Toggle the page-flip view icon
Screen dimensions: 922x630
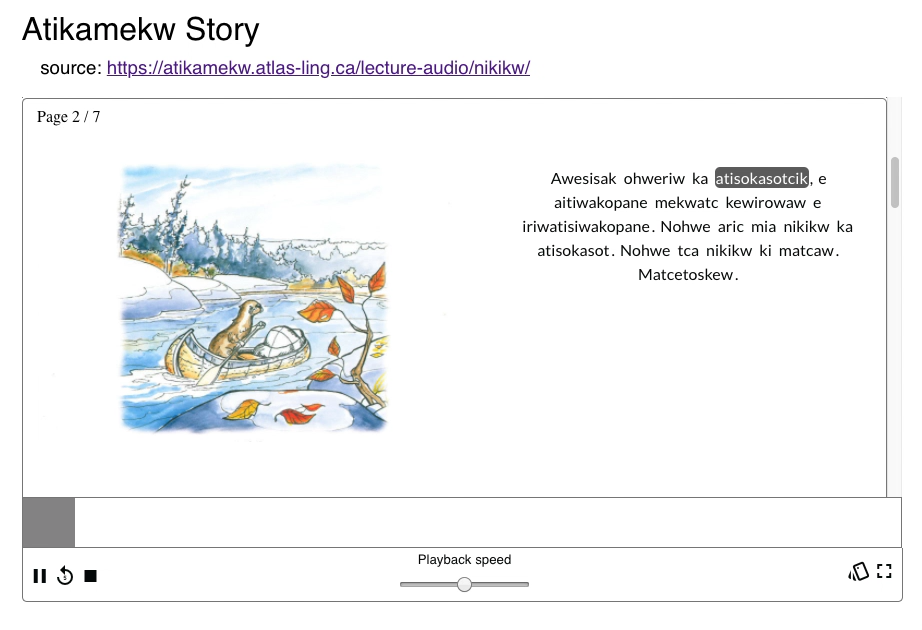pos(858,571)
